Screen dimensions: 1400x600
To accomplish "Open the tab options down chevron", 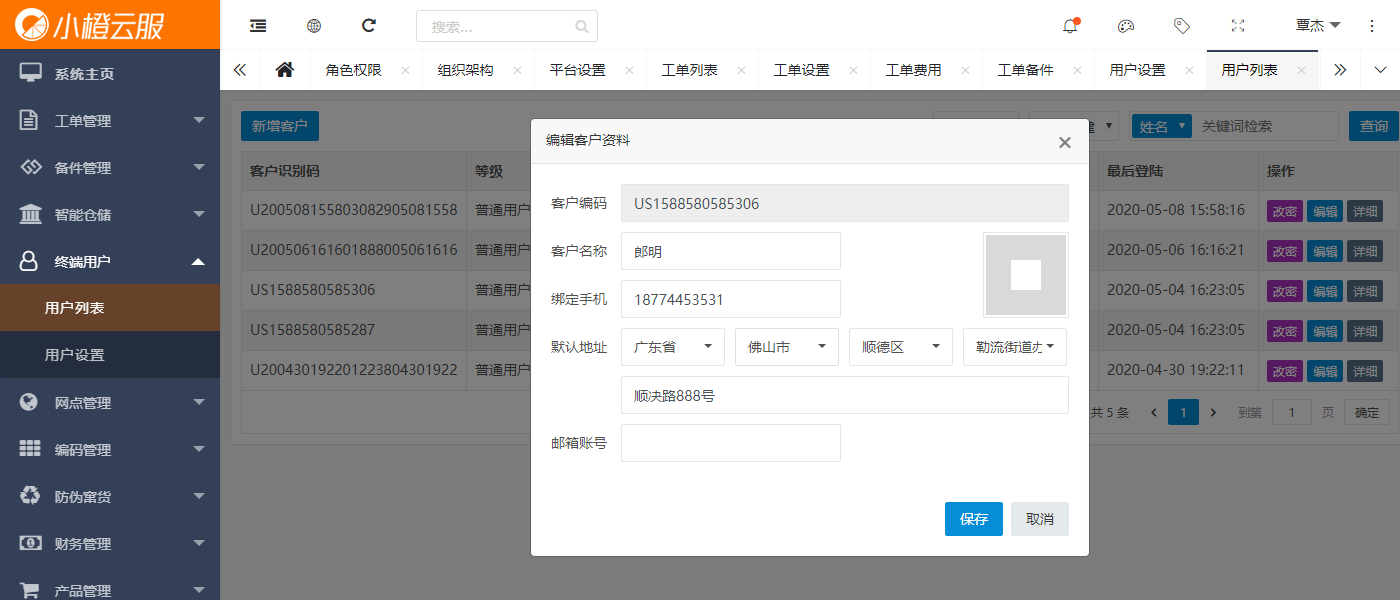I will [1380, 70].
